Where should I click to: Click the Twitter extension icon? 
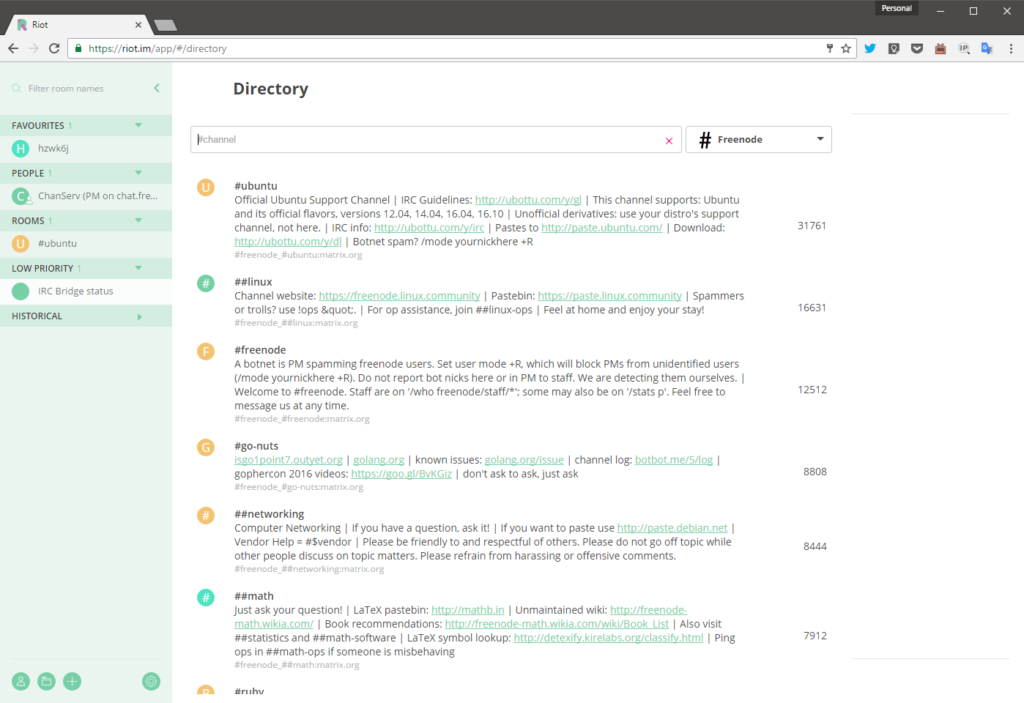tap(870, 48)
